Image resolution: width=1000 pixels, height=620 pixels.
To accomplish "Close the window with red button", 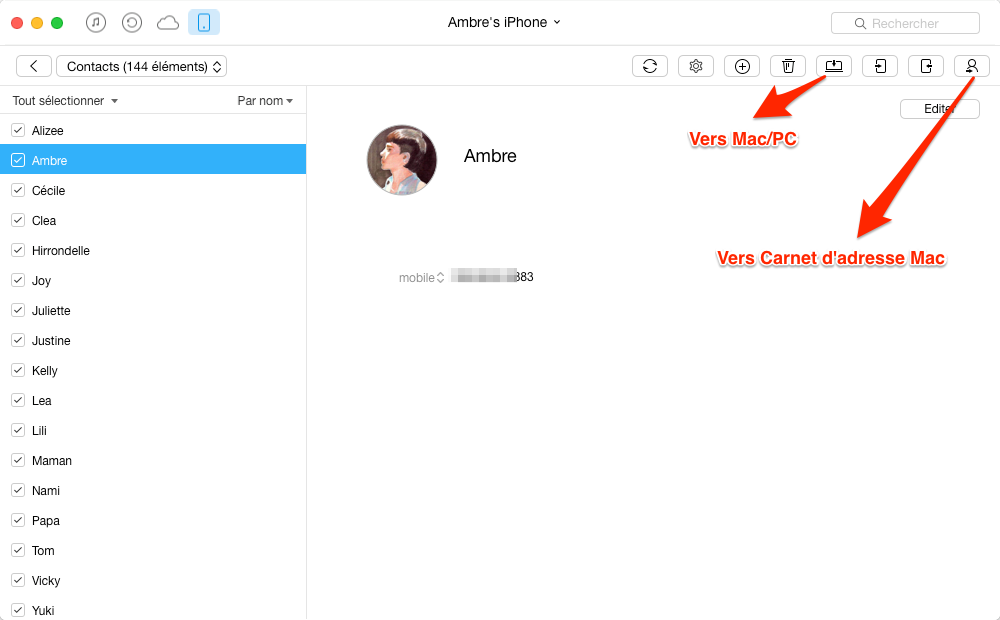I will pos(17,23).
